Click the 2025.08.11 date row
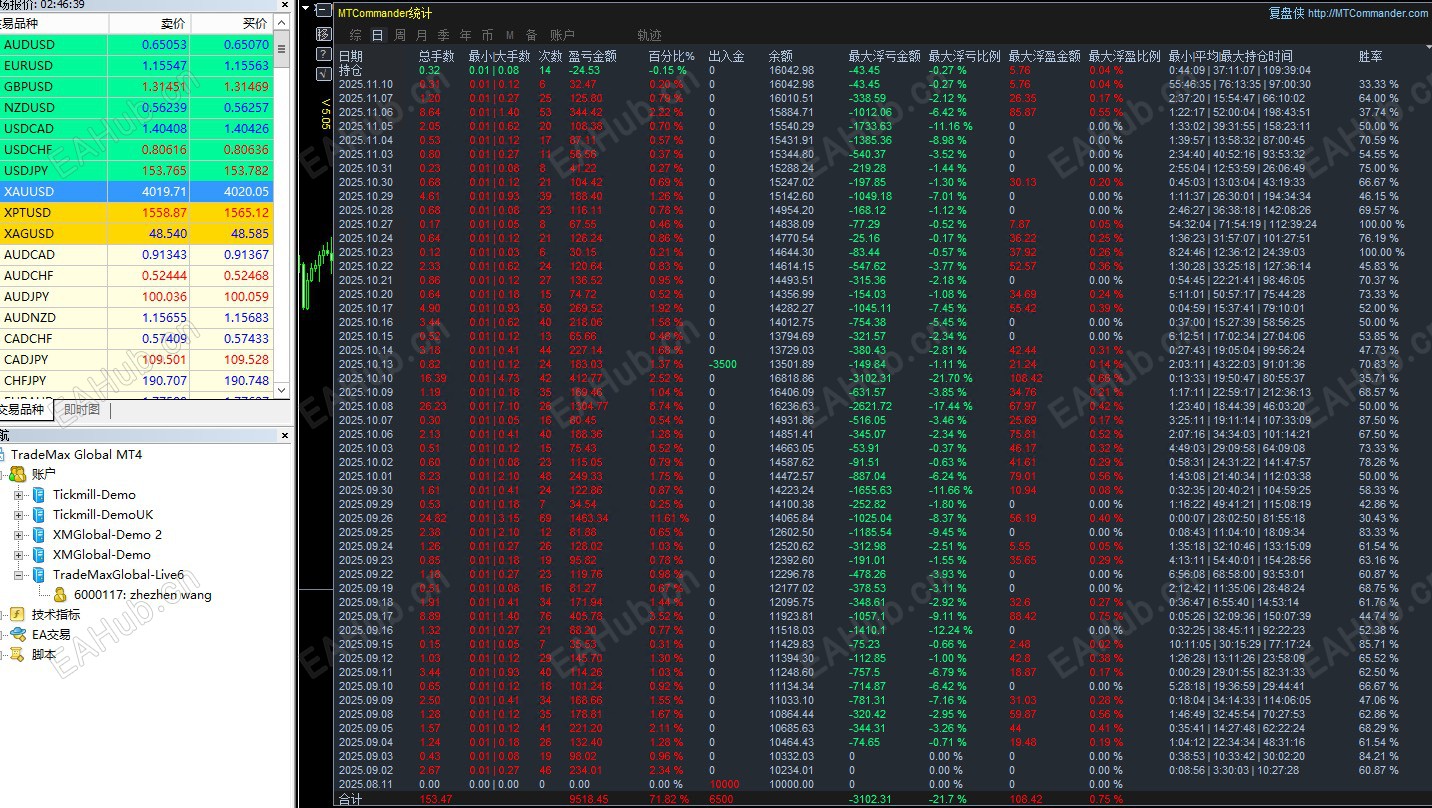Screen dimensions: 1432x808 click(366, 784)
